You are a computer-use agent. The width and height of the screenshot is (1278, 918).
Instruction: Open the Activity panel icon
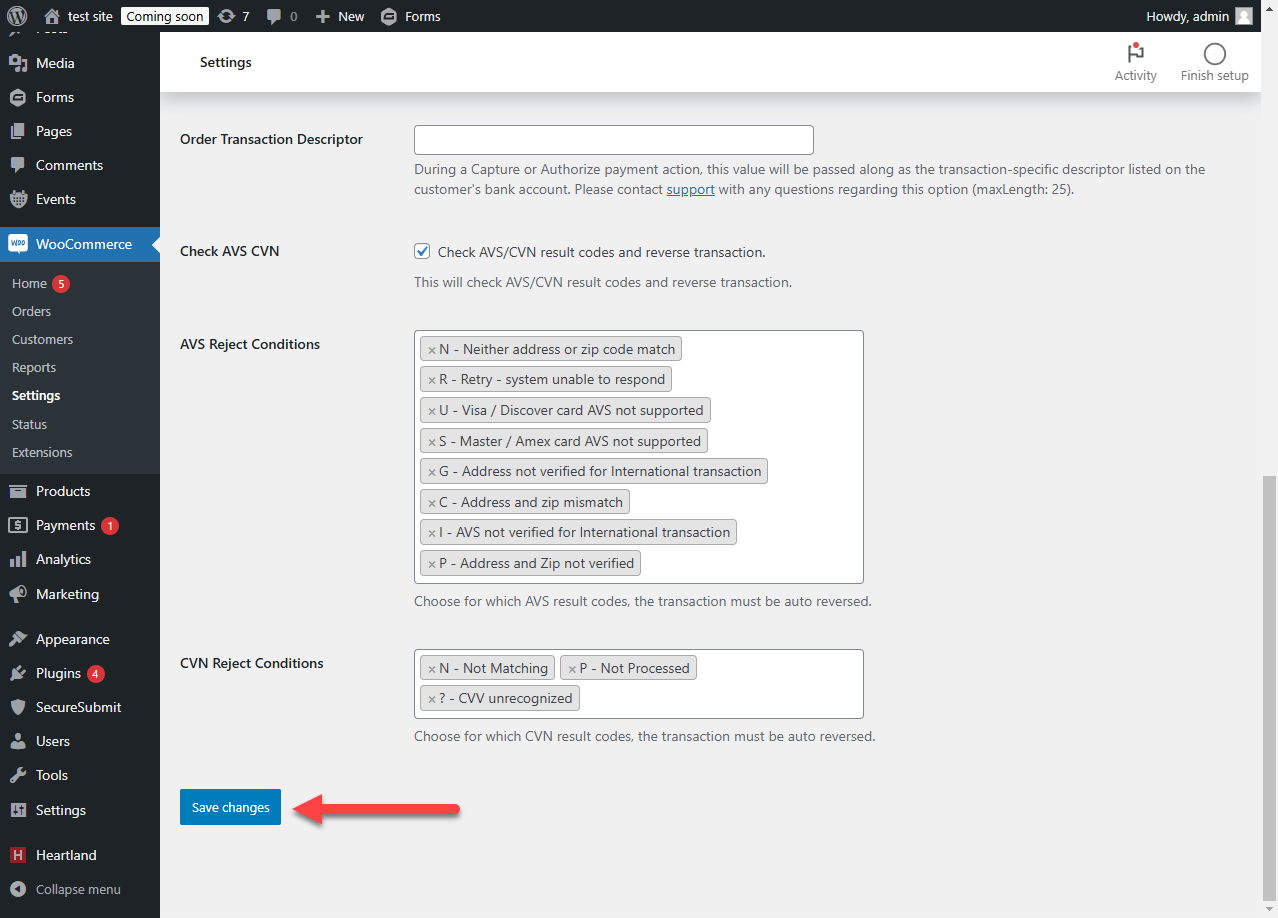coord(1135,54)
